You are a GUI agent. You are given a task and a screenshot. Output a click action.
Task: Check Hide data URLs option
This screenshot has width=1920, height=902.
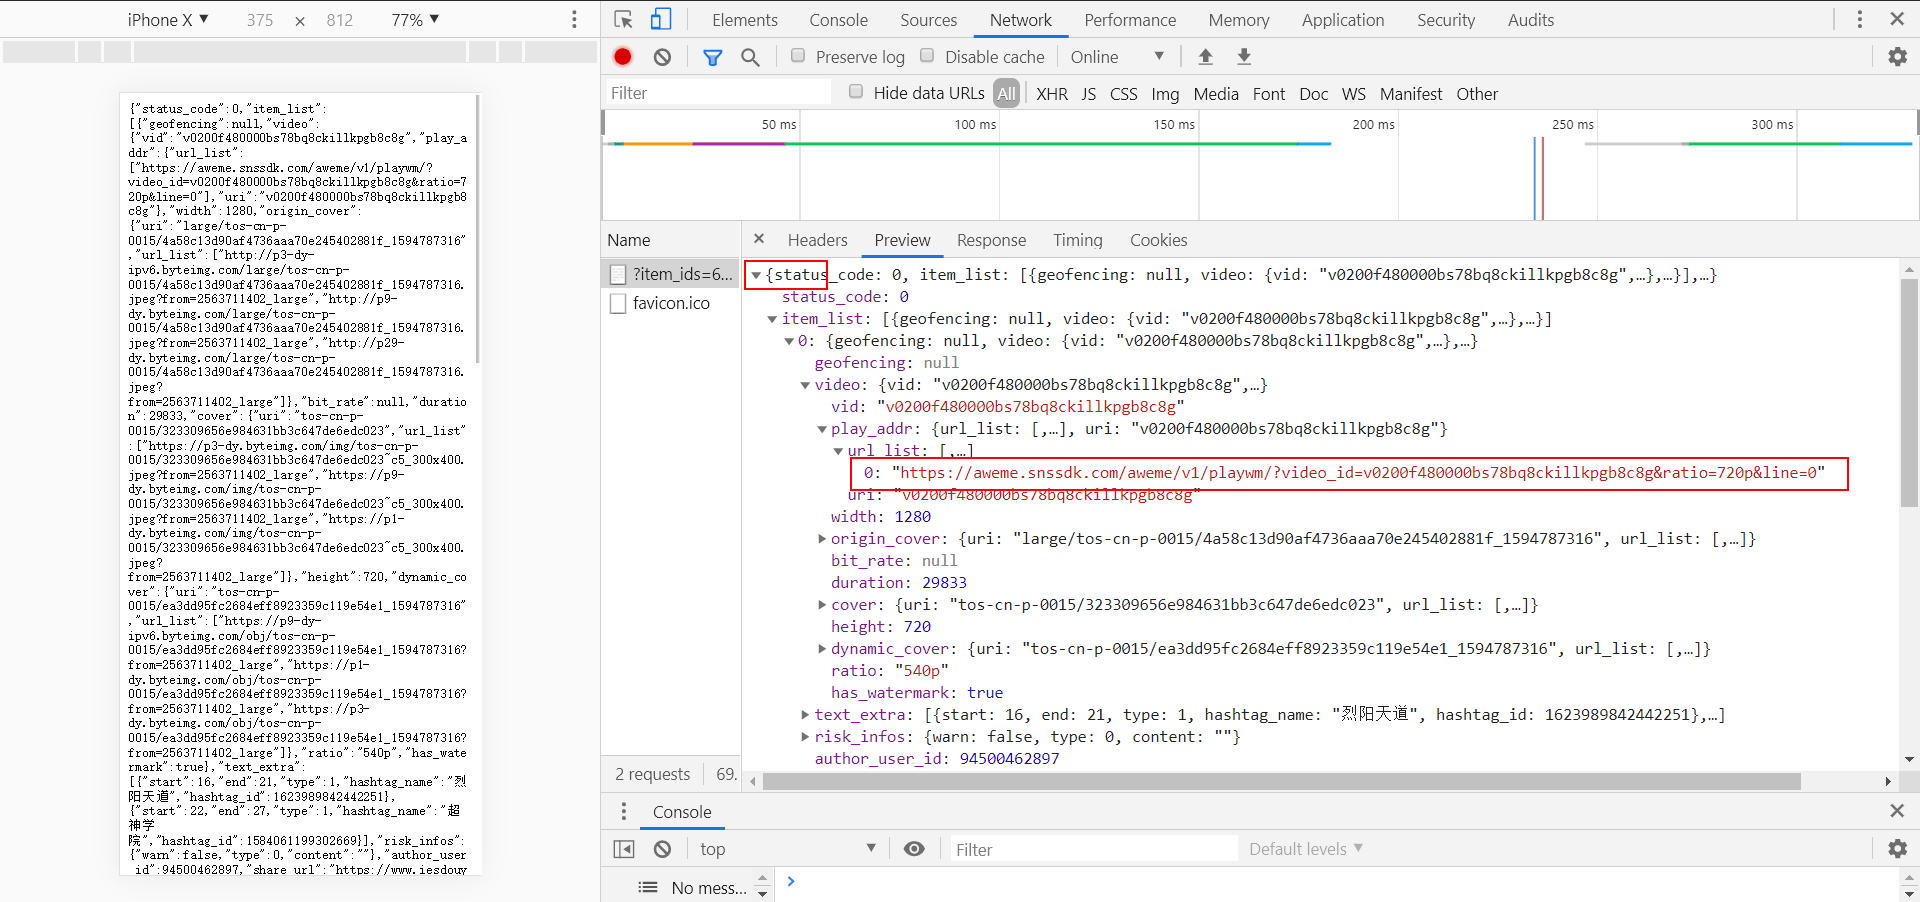[x=856, y=92]
